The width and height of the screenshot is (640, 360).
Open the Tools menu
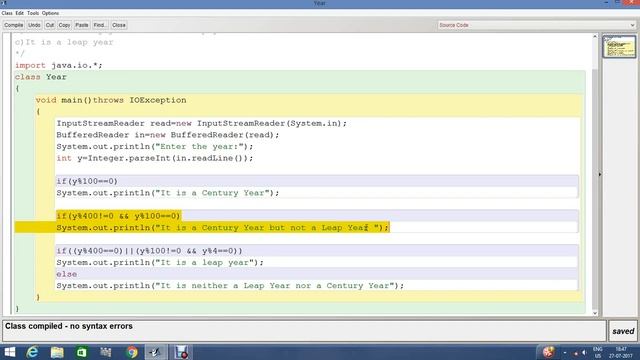click(33, 13)
